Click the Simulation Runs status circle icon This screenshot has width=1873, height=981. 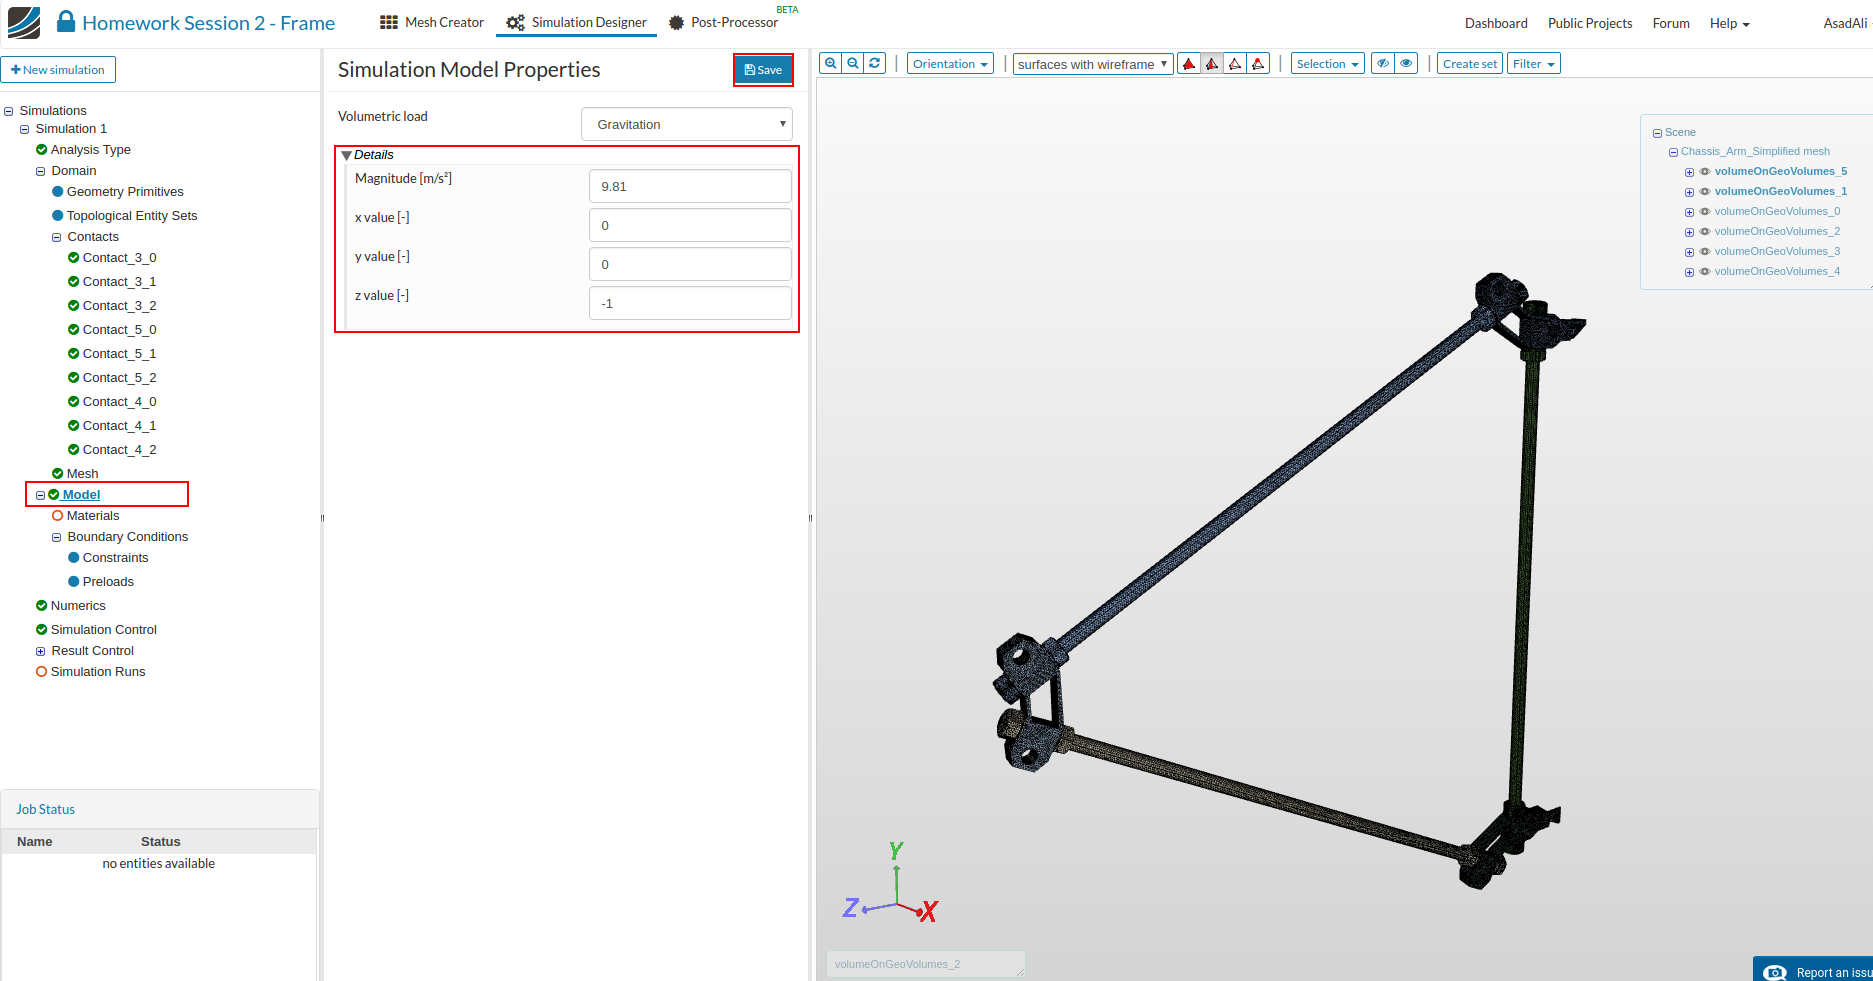[x=41, y=672]
